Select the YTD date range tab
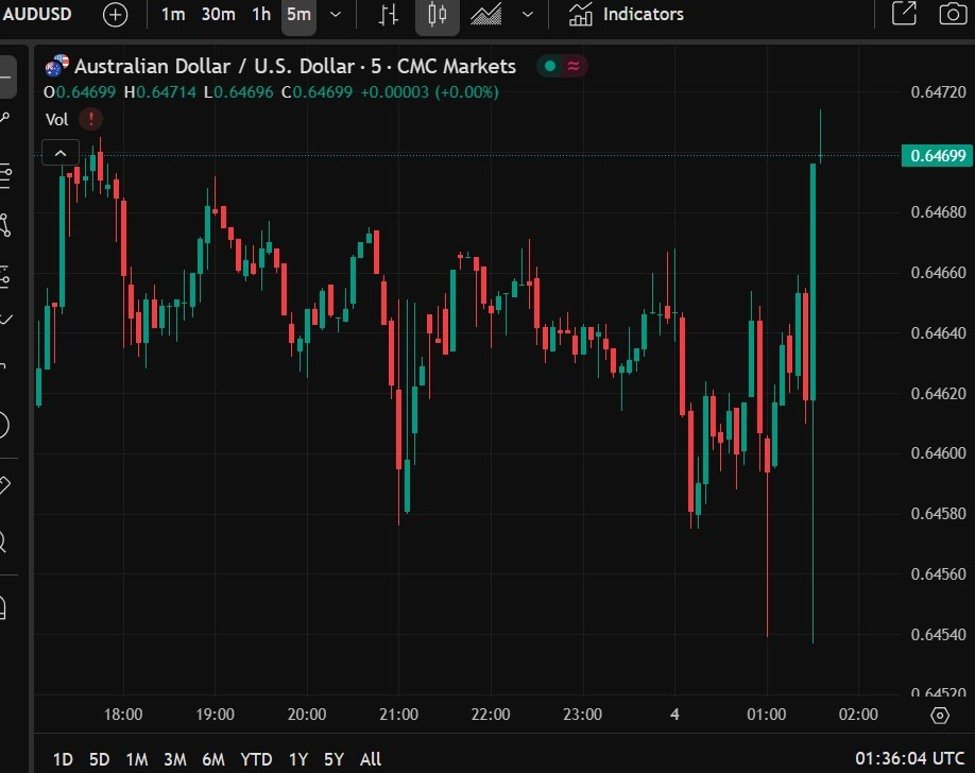The height and width of the screenshot is (773, 975). click(x=256, y=759)
